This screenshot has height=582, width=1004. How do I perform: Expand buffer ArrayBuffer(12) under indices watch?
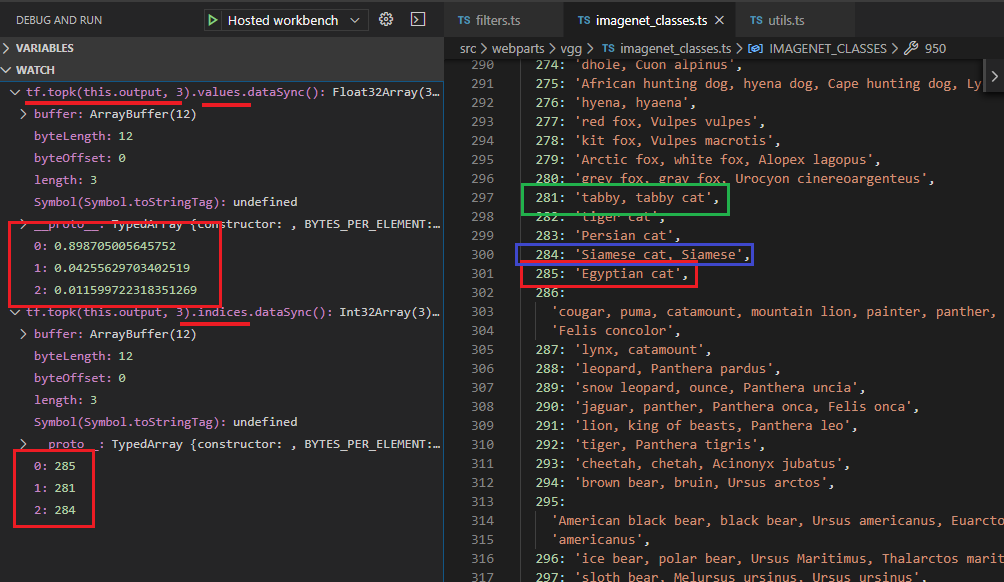(x=23, y=334)
